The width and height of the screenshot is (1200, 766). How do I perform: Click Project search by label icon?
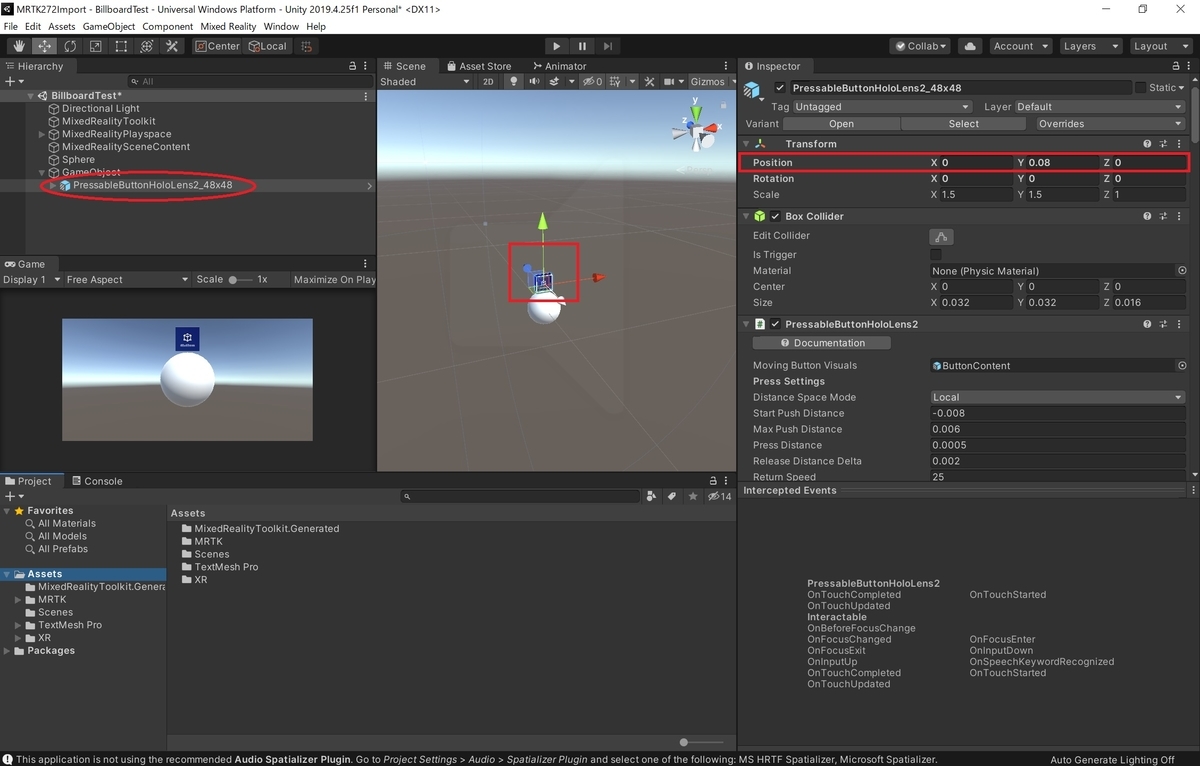pos(673,496)
